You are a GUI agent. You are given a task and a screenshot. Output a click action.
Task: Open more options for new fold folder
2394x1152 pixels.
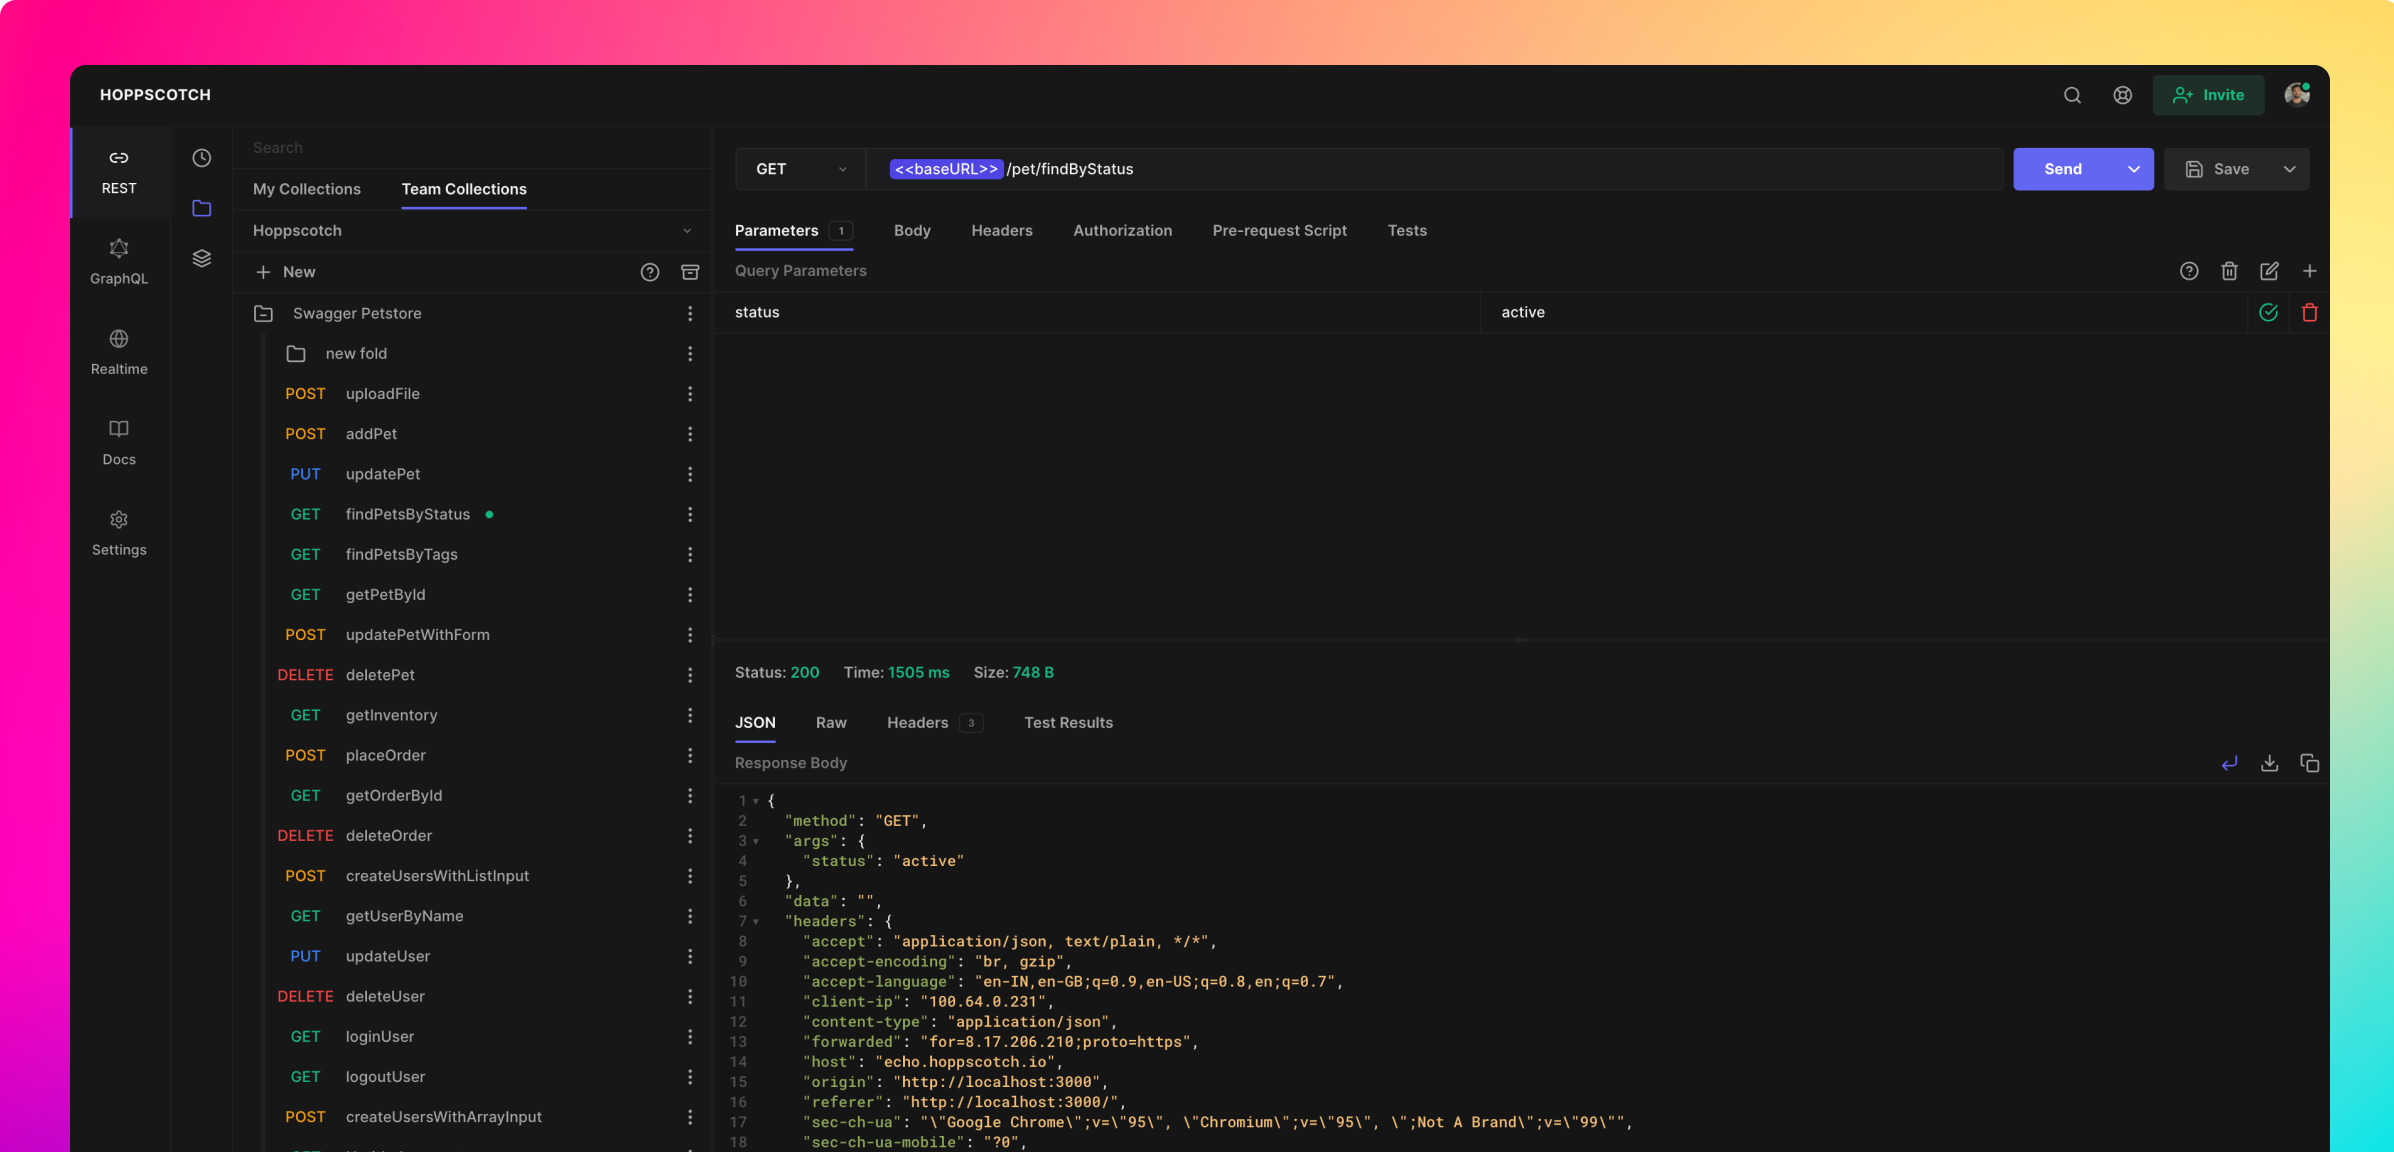[x=690, y=353]
